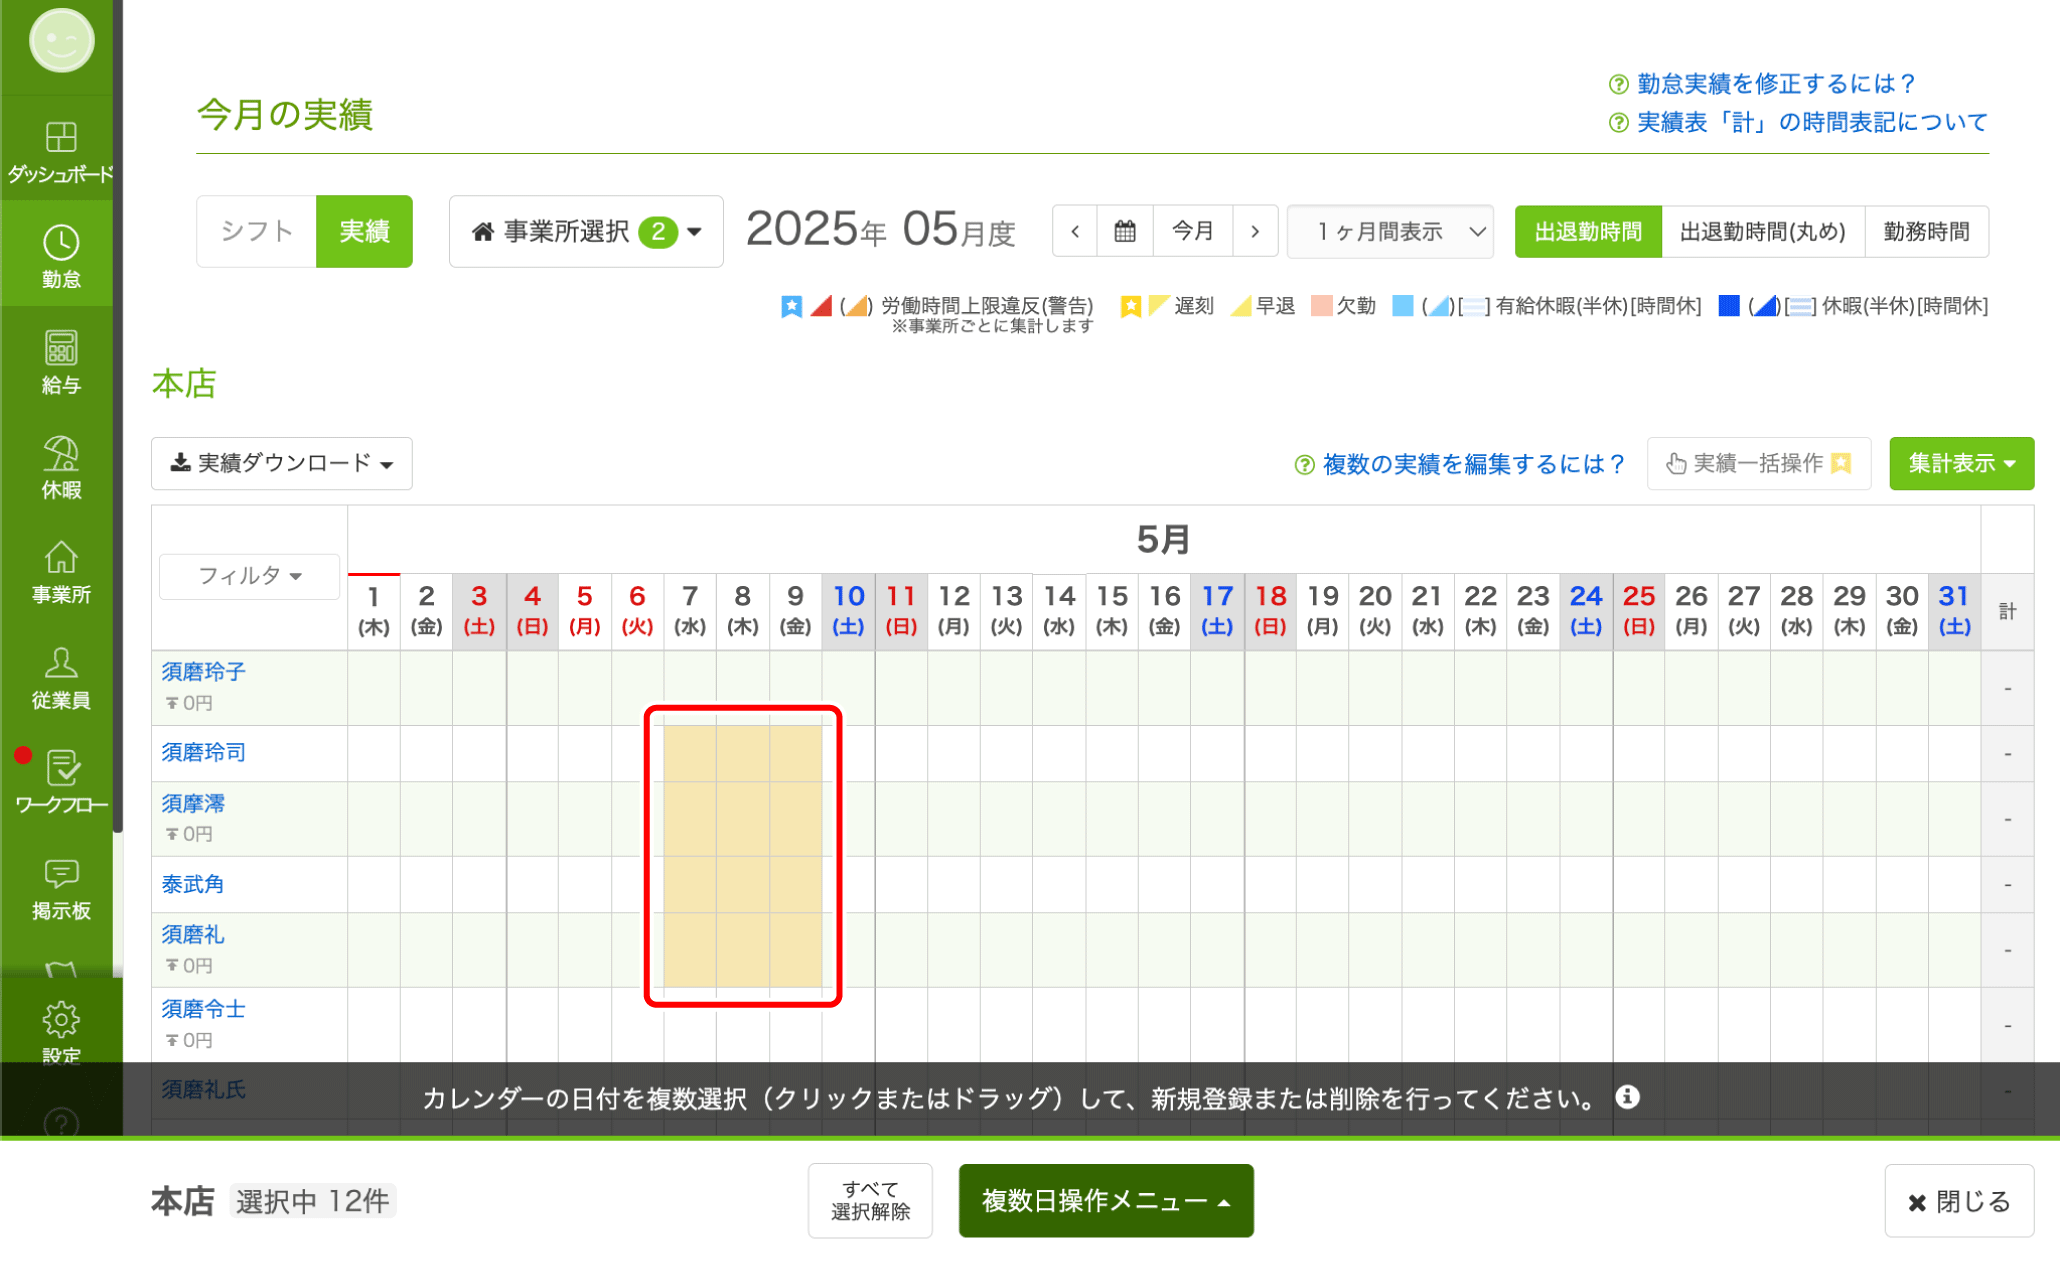The height and width of the screenshot is (1261, 2060).
Task: Select May 13 cell for 須摩澪
Action: click(x=1007, y=819)
